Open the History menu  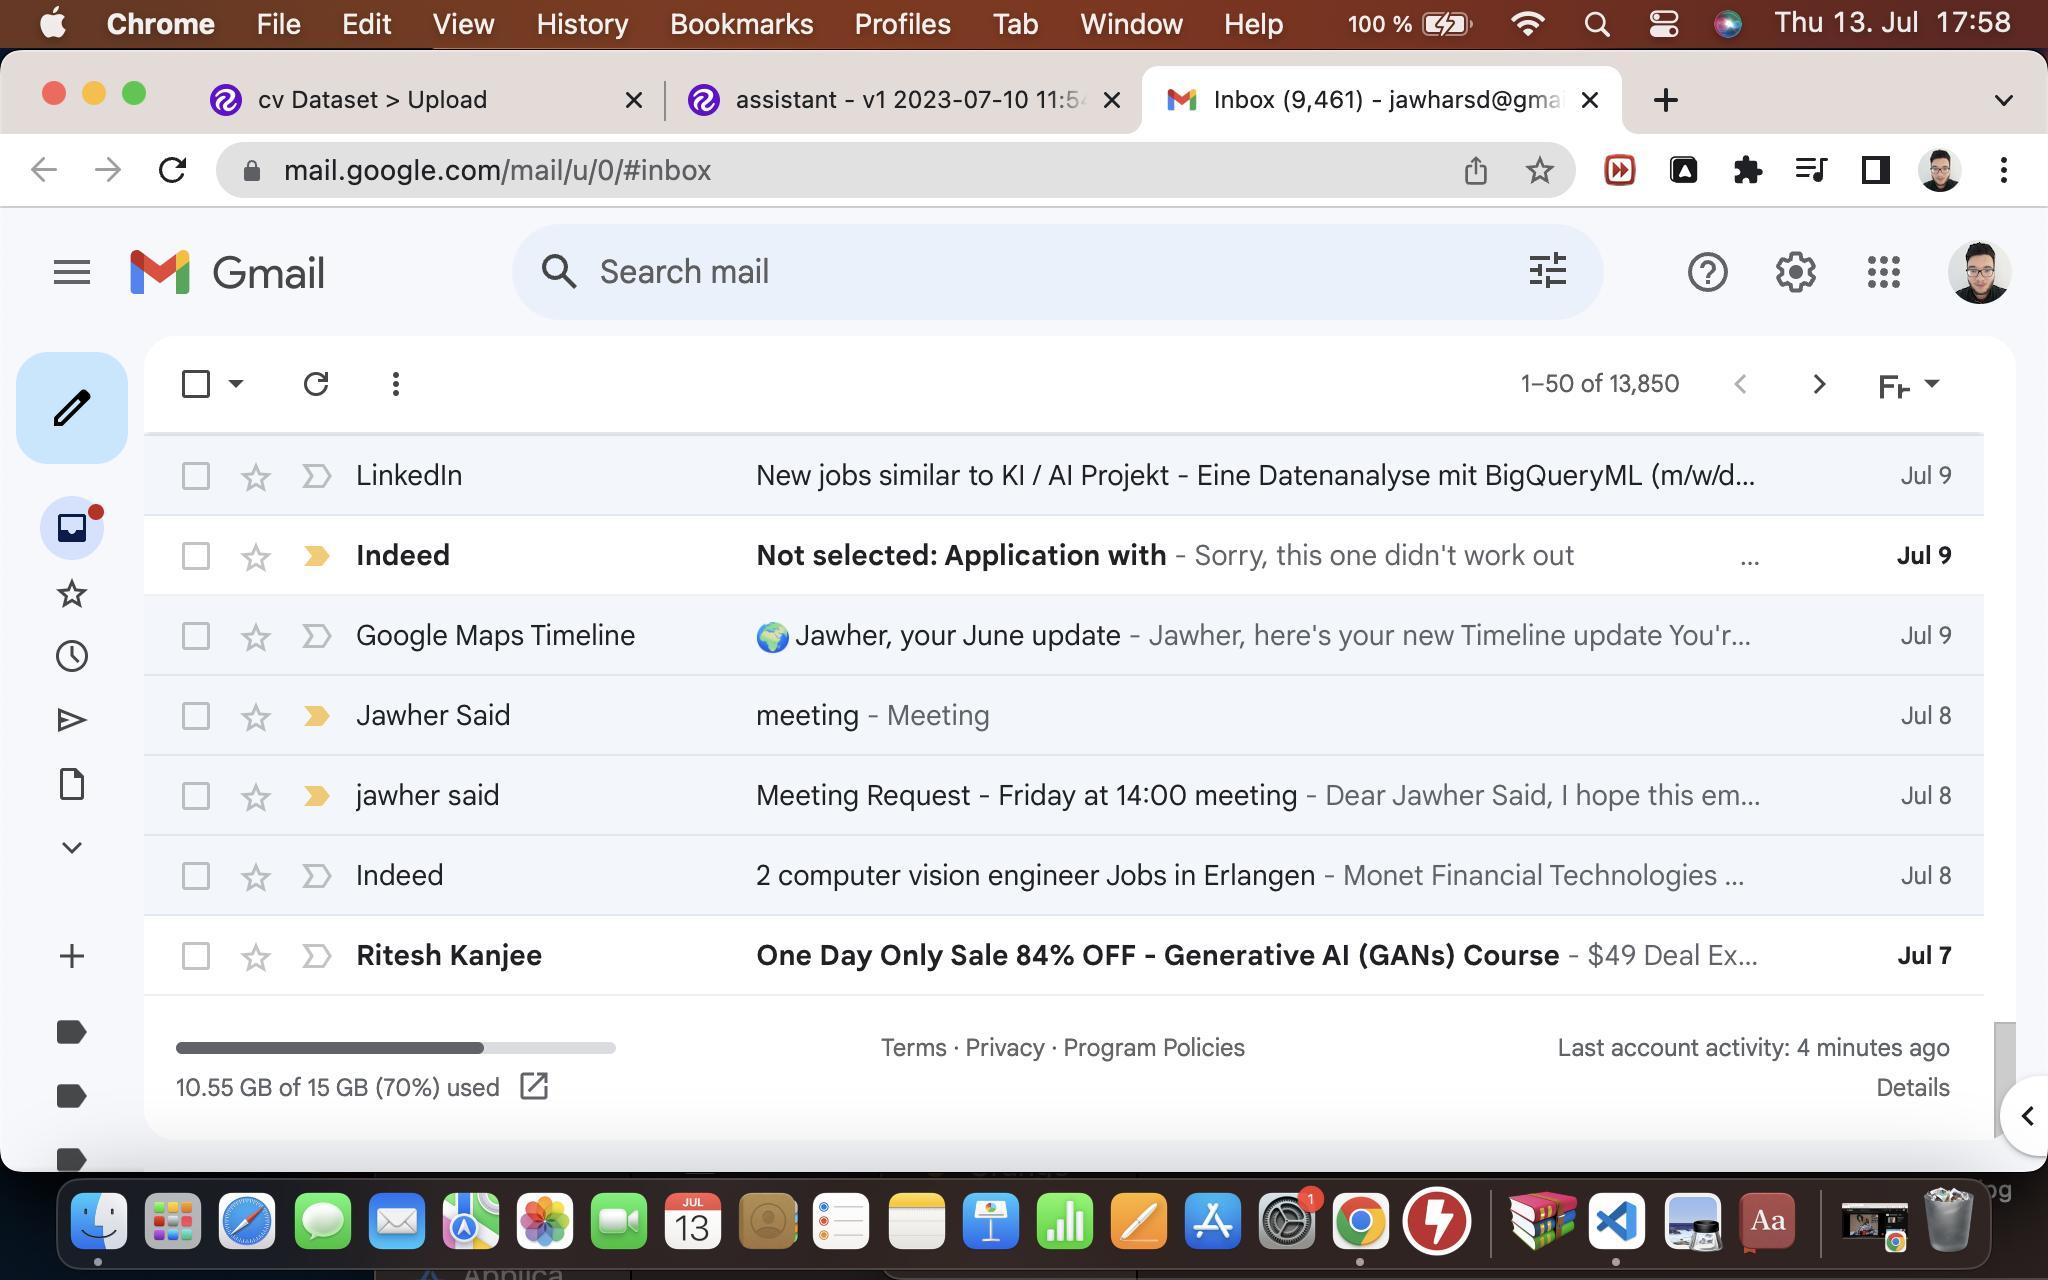click(582, 23)
